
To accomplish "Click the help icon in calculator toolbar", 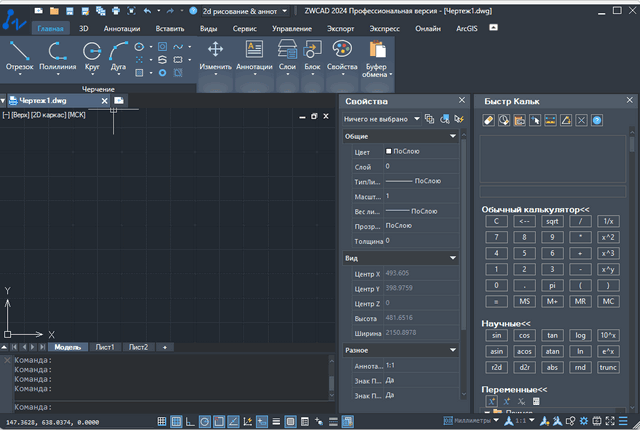I will (x=596, y=120).
